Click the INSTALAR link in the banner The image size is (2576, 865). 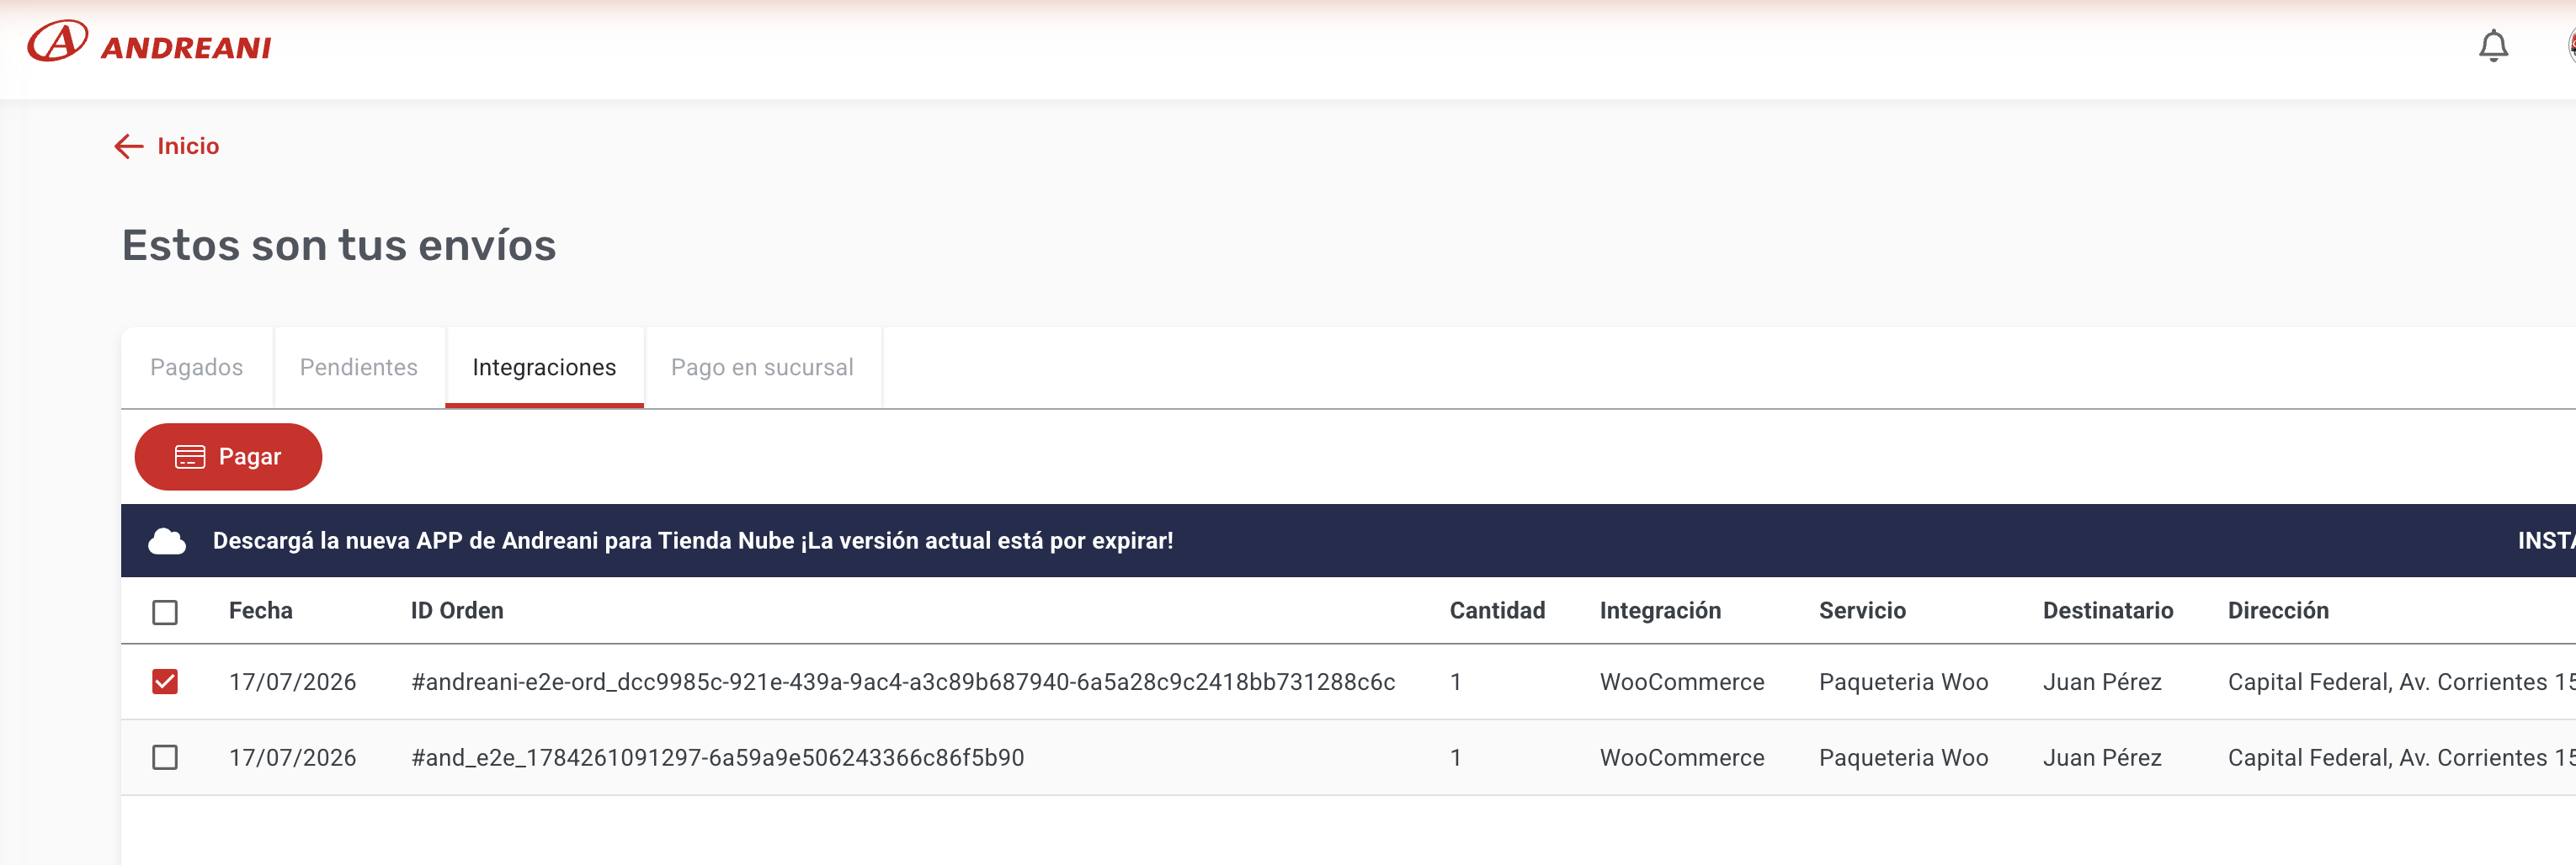[2546, 541]
